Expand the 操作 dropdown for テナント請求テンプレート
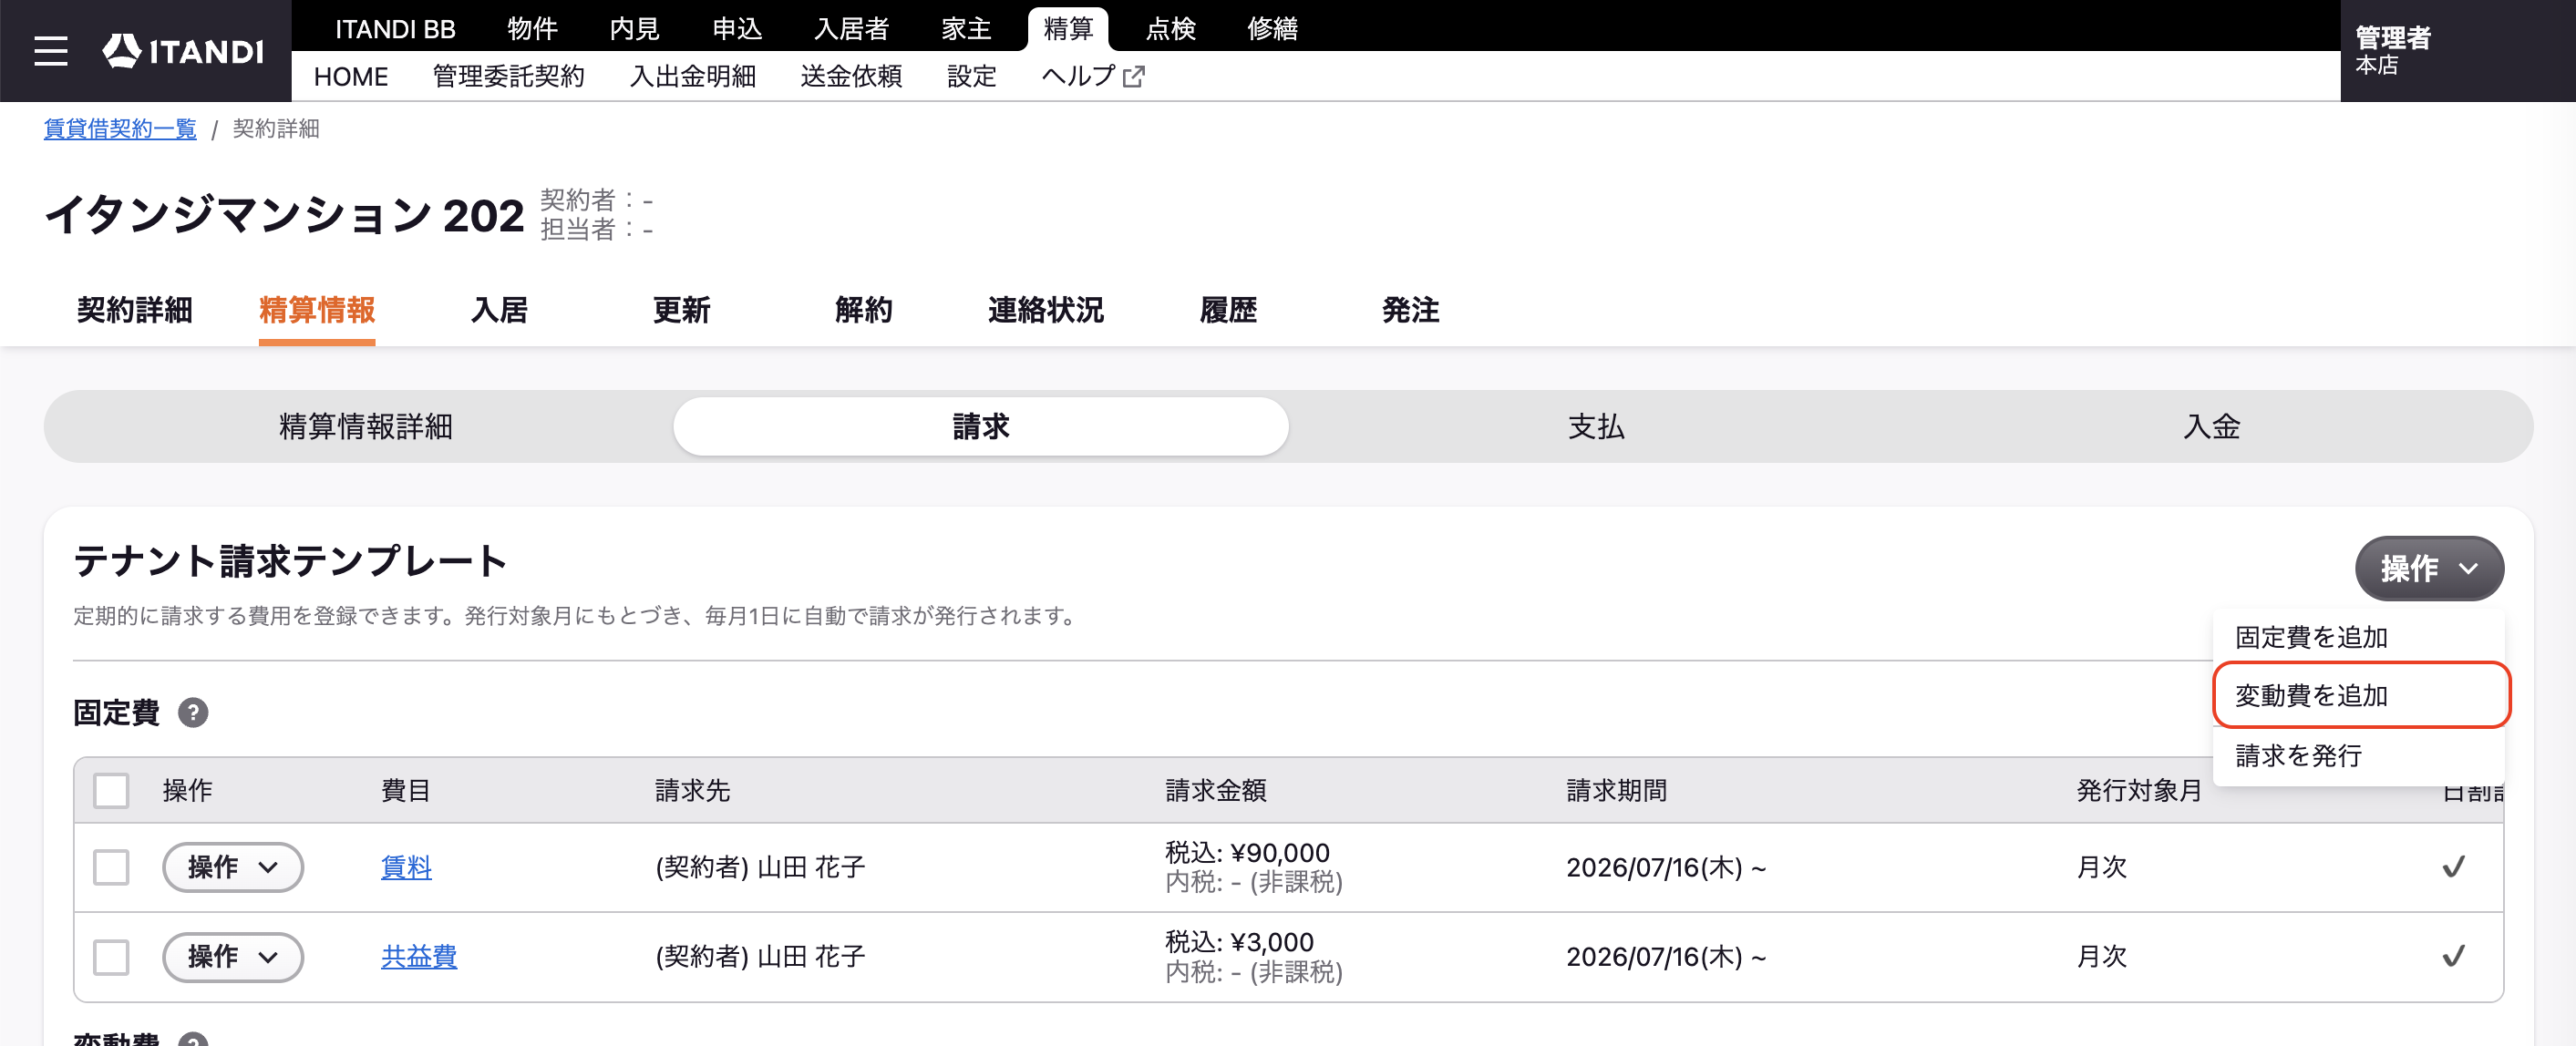Screen dimensions: 2576x1046 [2428, 567]
